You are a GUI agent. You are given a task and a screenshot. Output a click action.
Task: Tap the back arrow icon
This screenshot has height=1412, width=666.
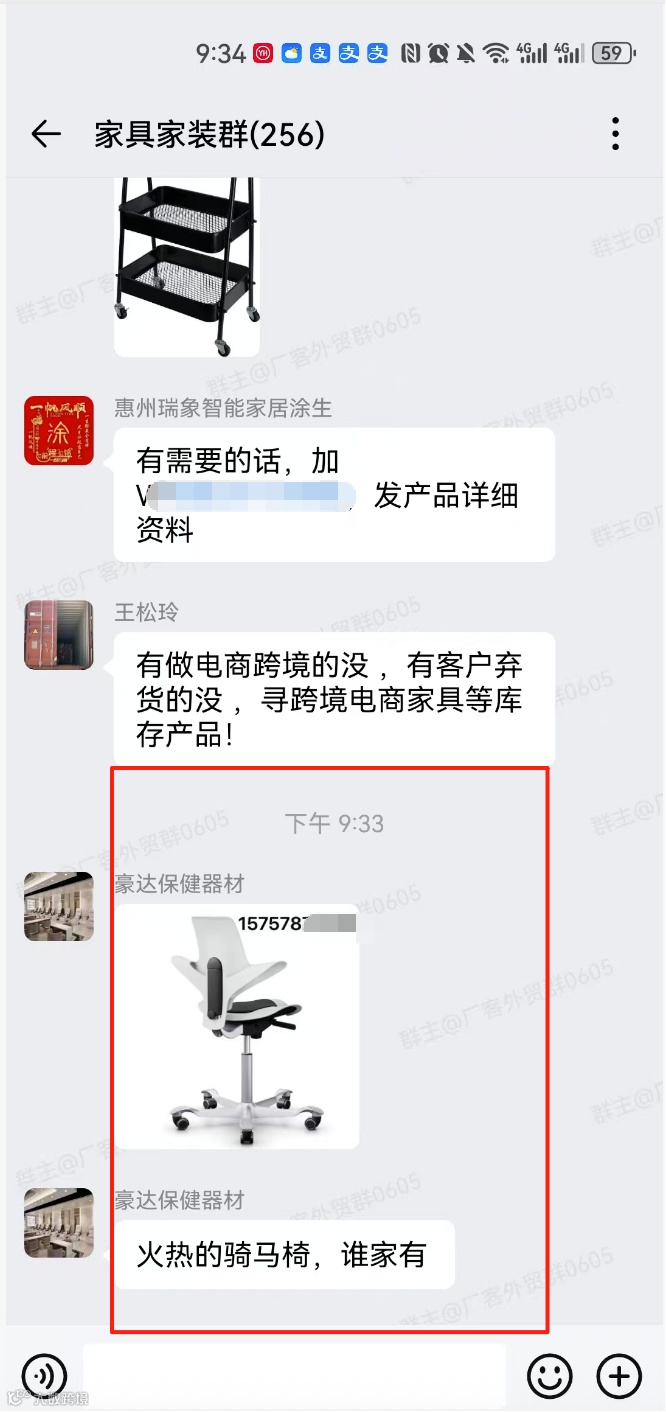46,134
